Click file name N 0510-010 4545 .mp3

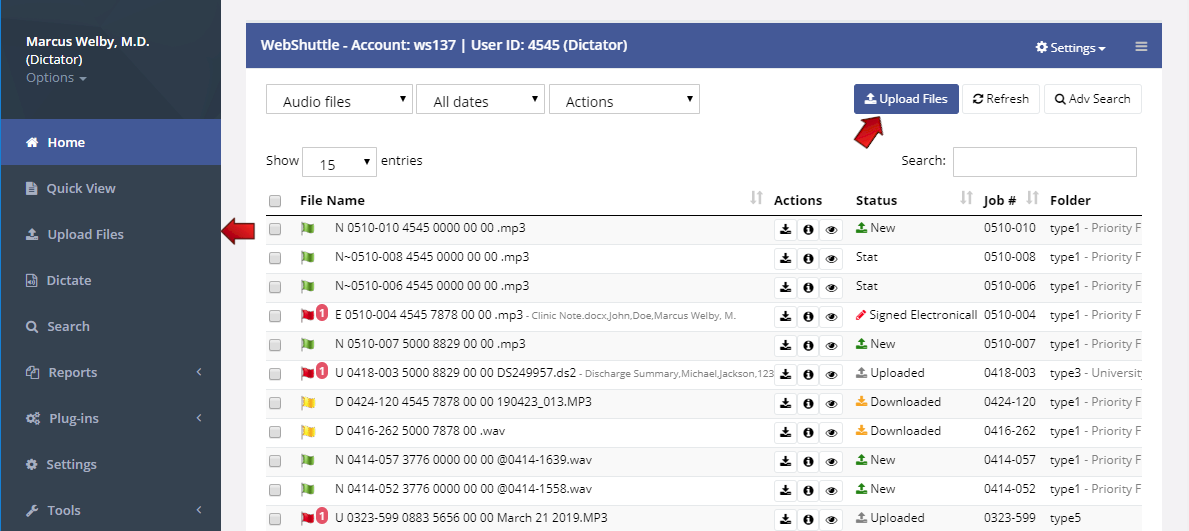click(x=430, y=228)
